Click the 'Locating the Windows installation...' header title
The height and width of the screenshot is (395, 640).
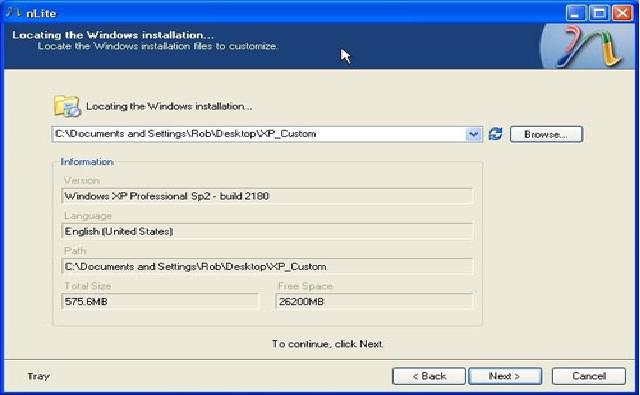click(x=113, y=35)
